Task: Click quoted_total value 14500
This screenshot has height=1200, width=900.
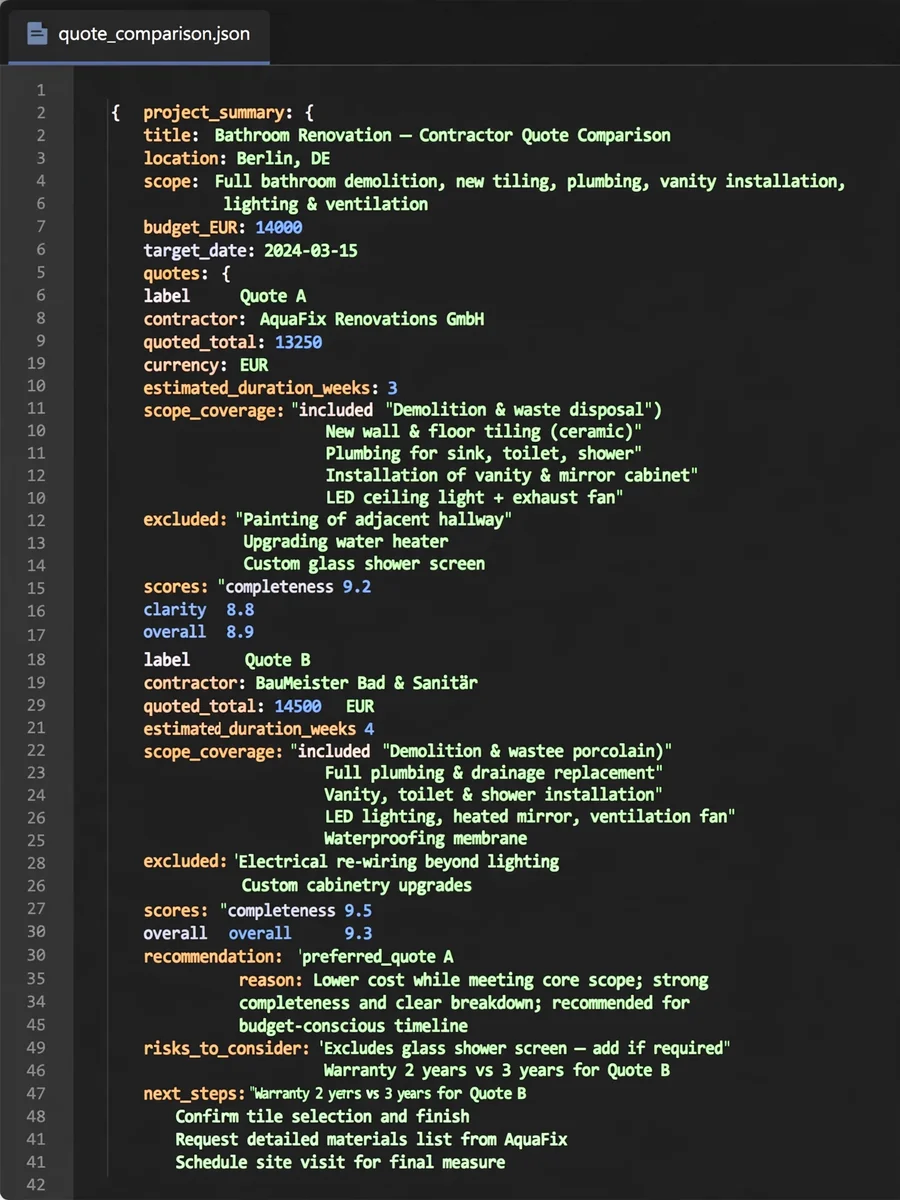Action: tap(298, 706)
